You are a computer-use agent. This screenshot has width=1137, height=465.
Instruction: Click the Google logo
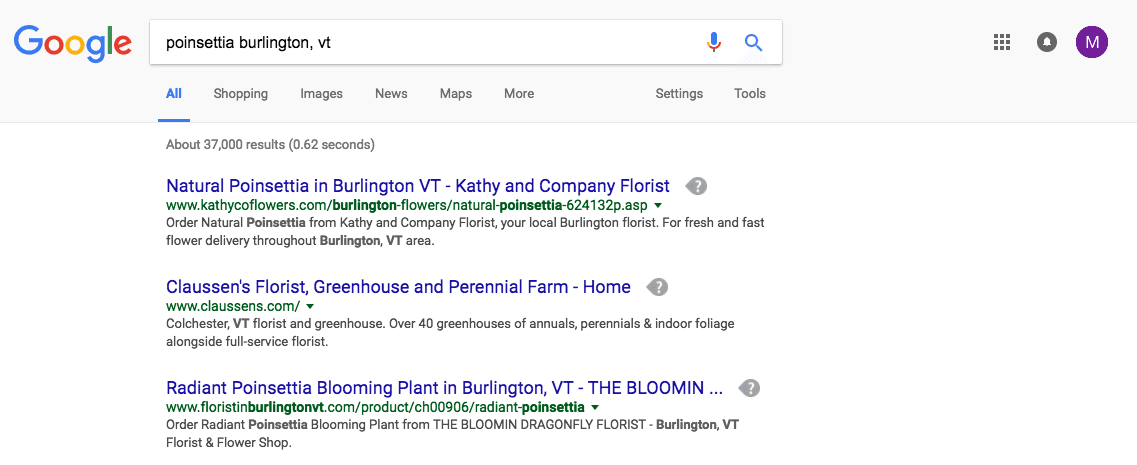(x=72, y=42)
